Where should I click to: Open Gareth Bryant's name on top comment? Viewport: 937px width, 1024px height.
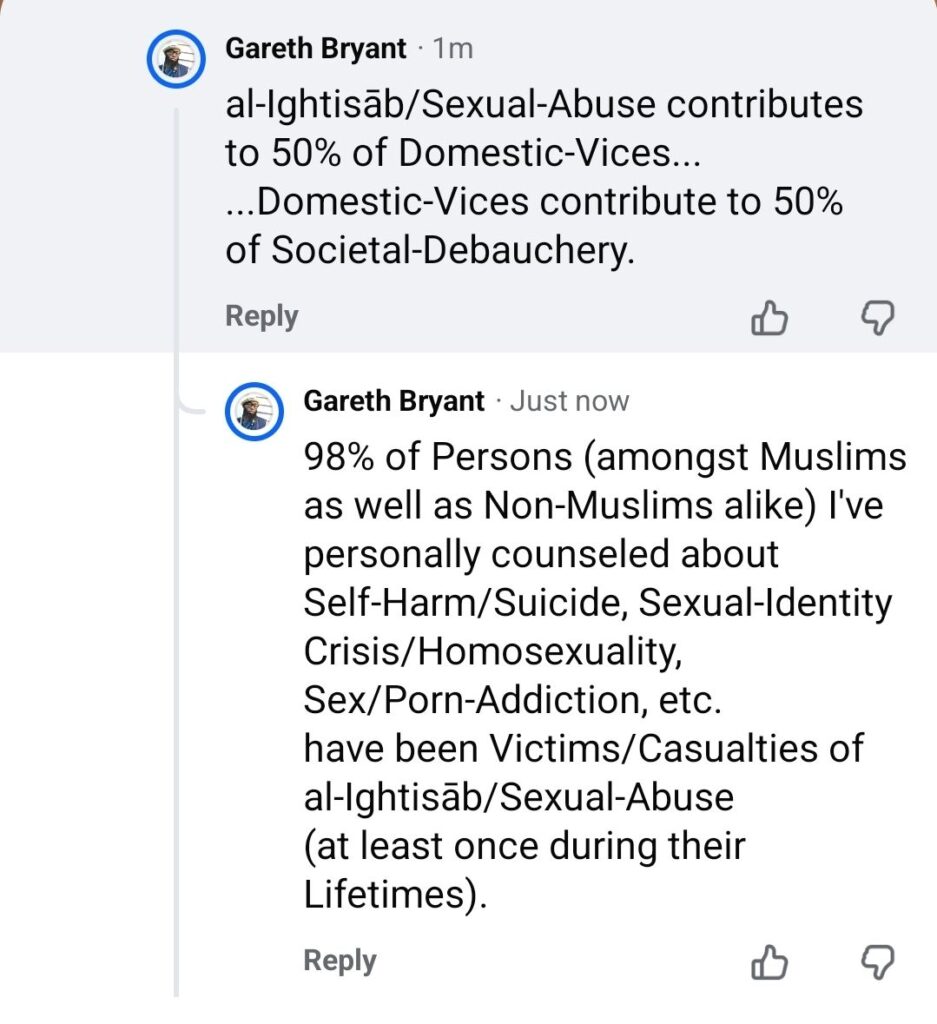(x=316, y=48)
